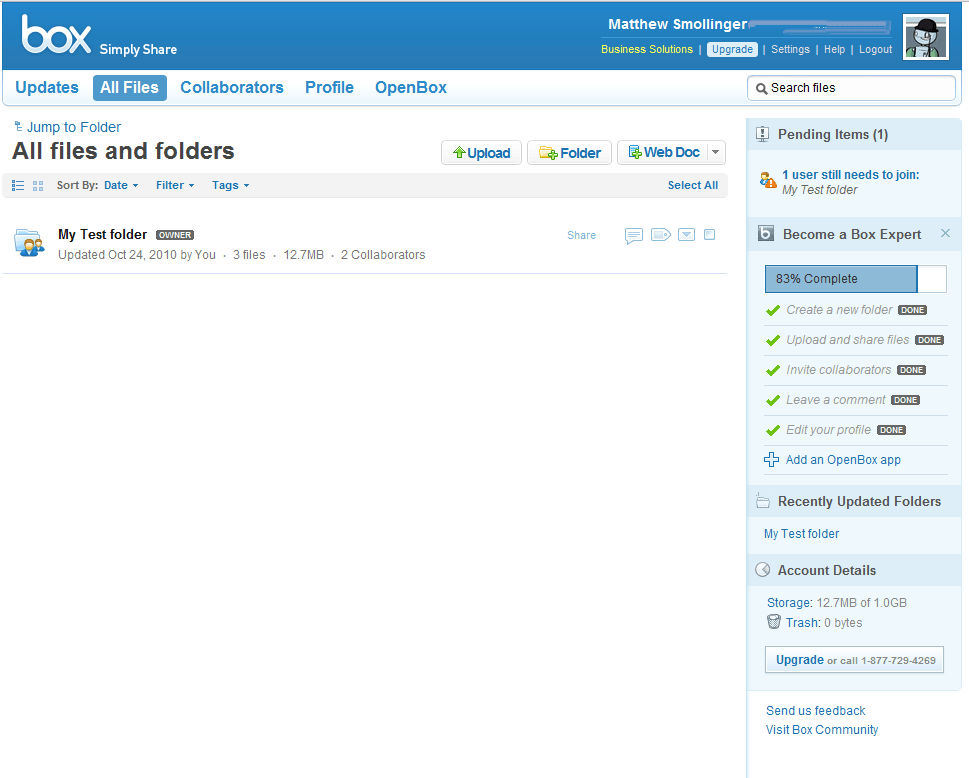Focus the Search files input field

(851, 88)
